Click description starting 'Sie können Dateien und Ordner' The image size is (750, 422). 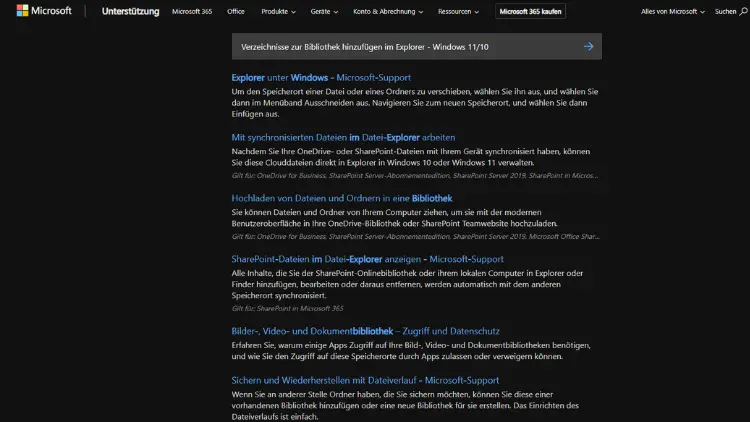395,218
